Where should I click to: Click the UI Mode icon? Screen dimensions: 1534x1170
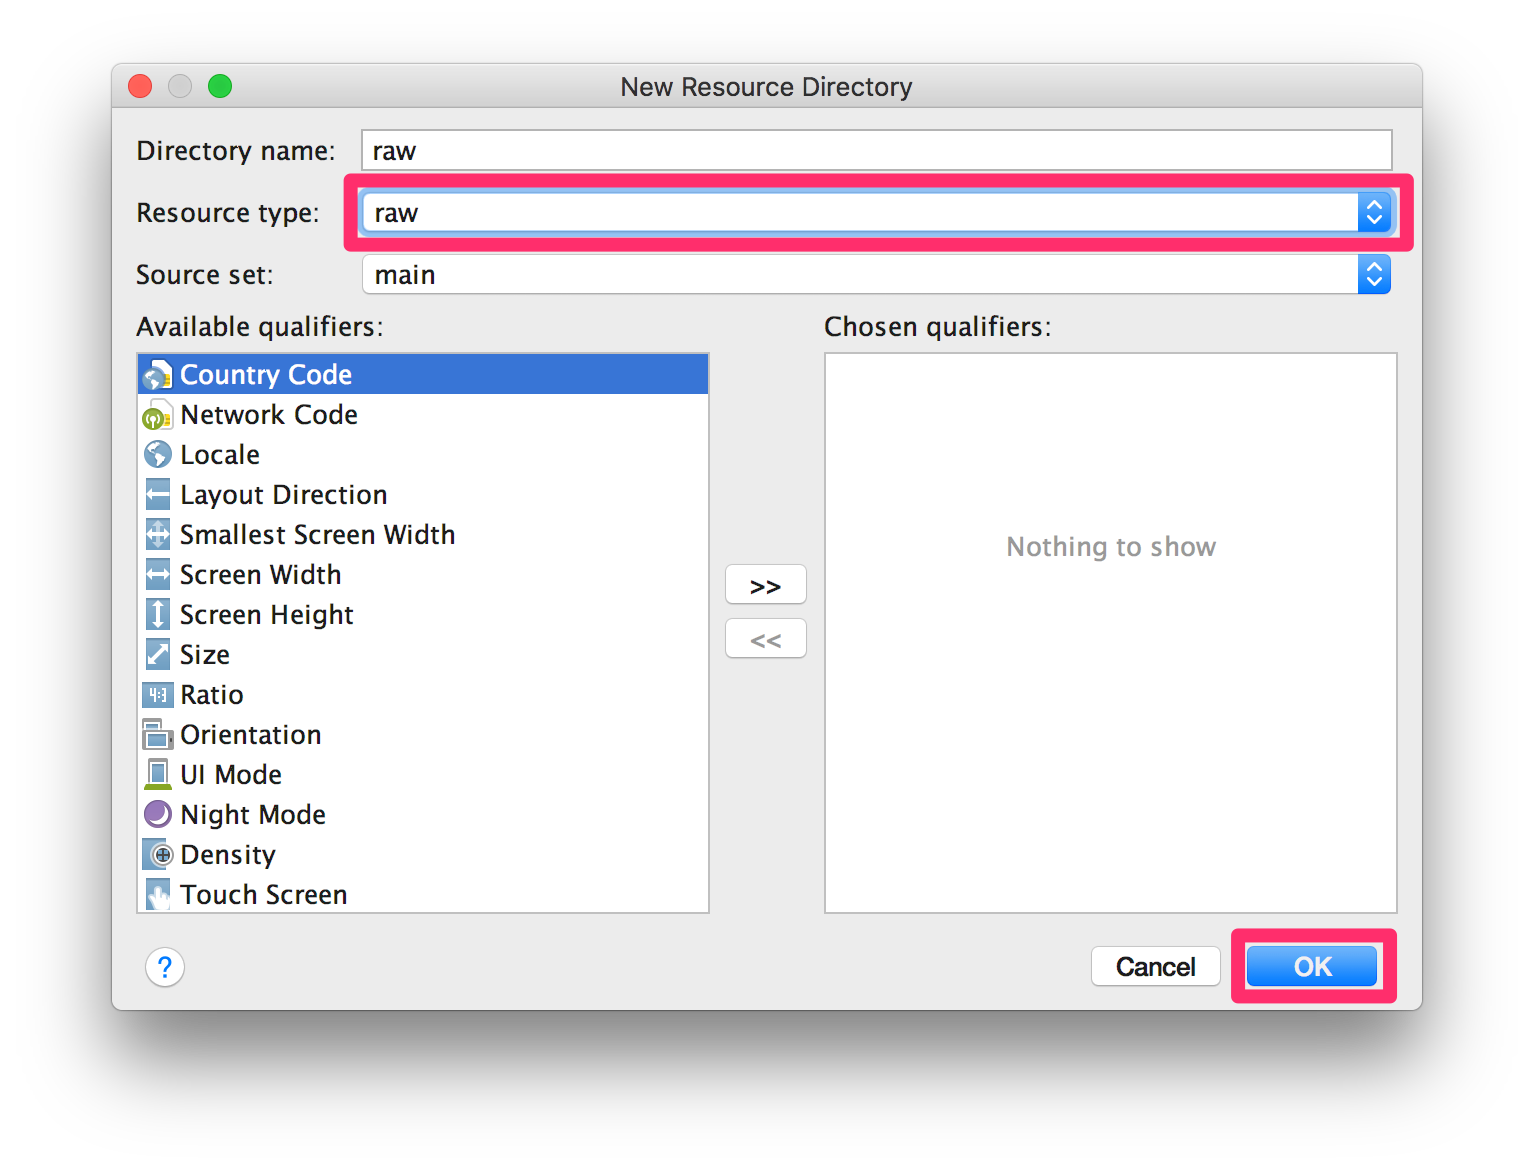(157, 774)
